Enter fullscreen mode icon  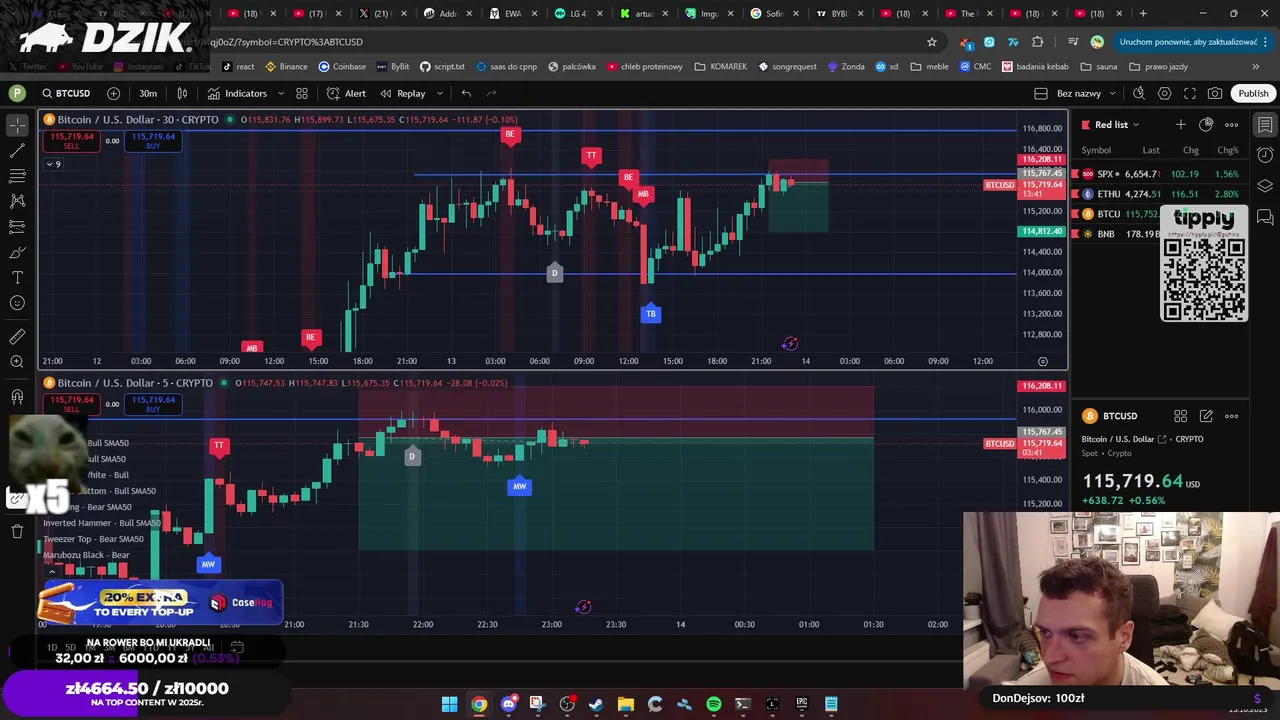tap(1190, 93)
